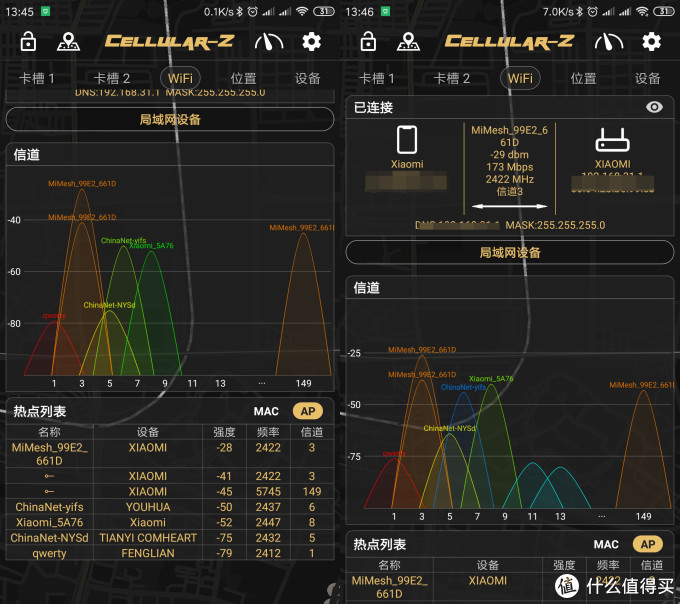The image size is (680, 604).
Task: Switch the right screen's hotspot list to MAC
Action: [606, 545]
